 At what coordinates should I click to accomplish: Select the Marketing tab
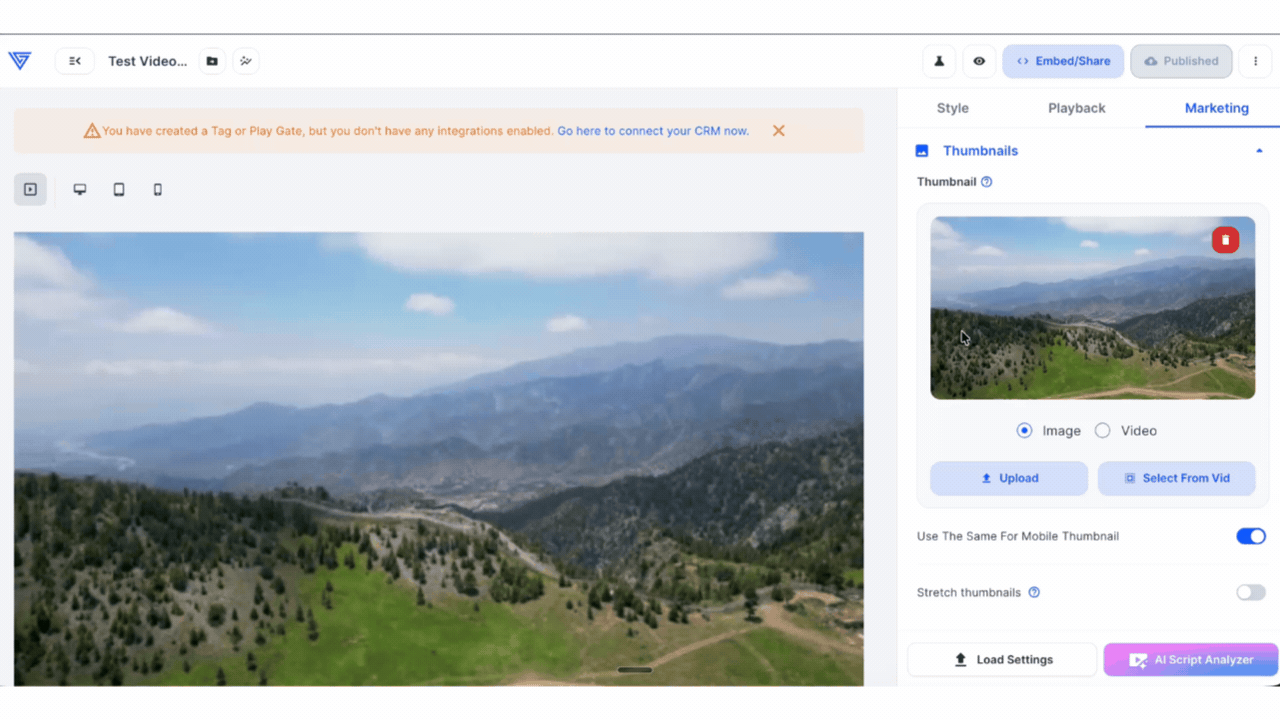click(1216, 108)
